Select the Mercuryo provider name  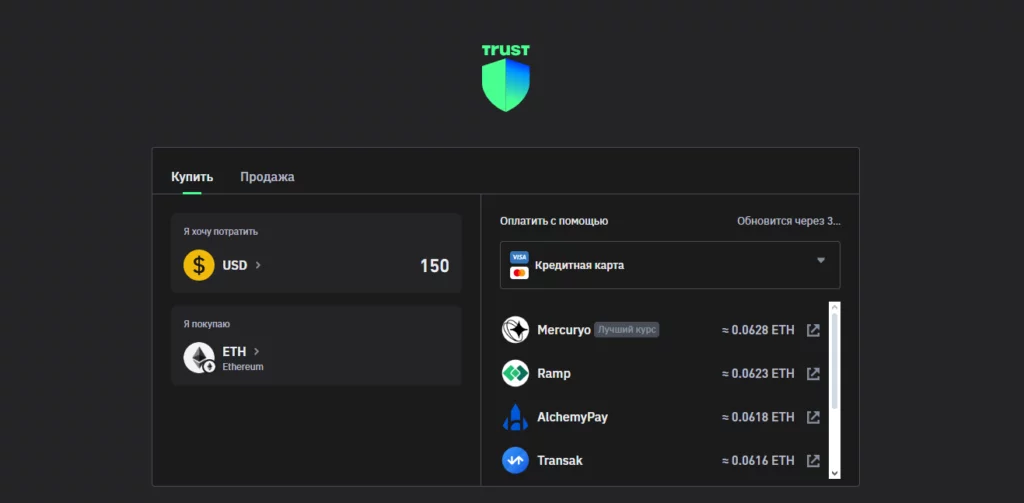(x=564, y=330)
